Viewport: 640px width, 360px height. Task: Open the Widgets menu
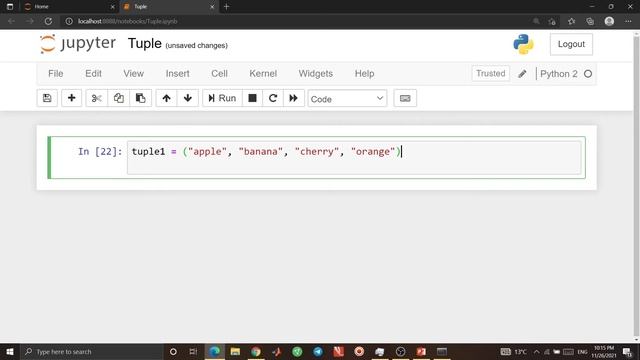point(316,74)
